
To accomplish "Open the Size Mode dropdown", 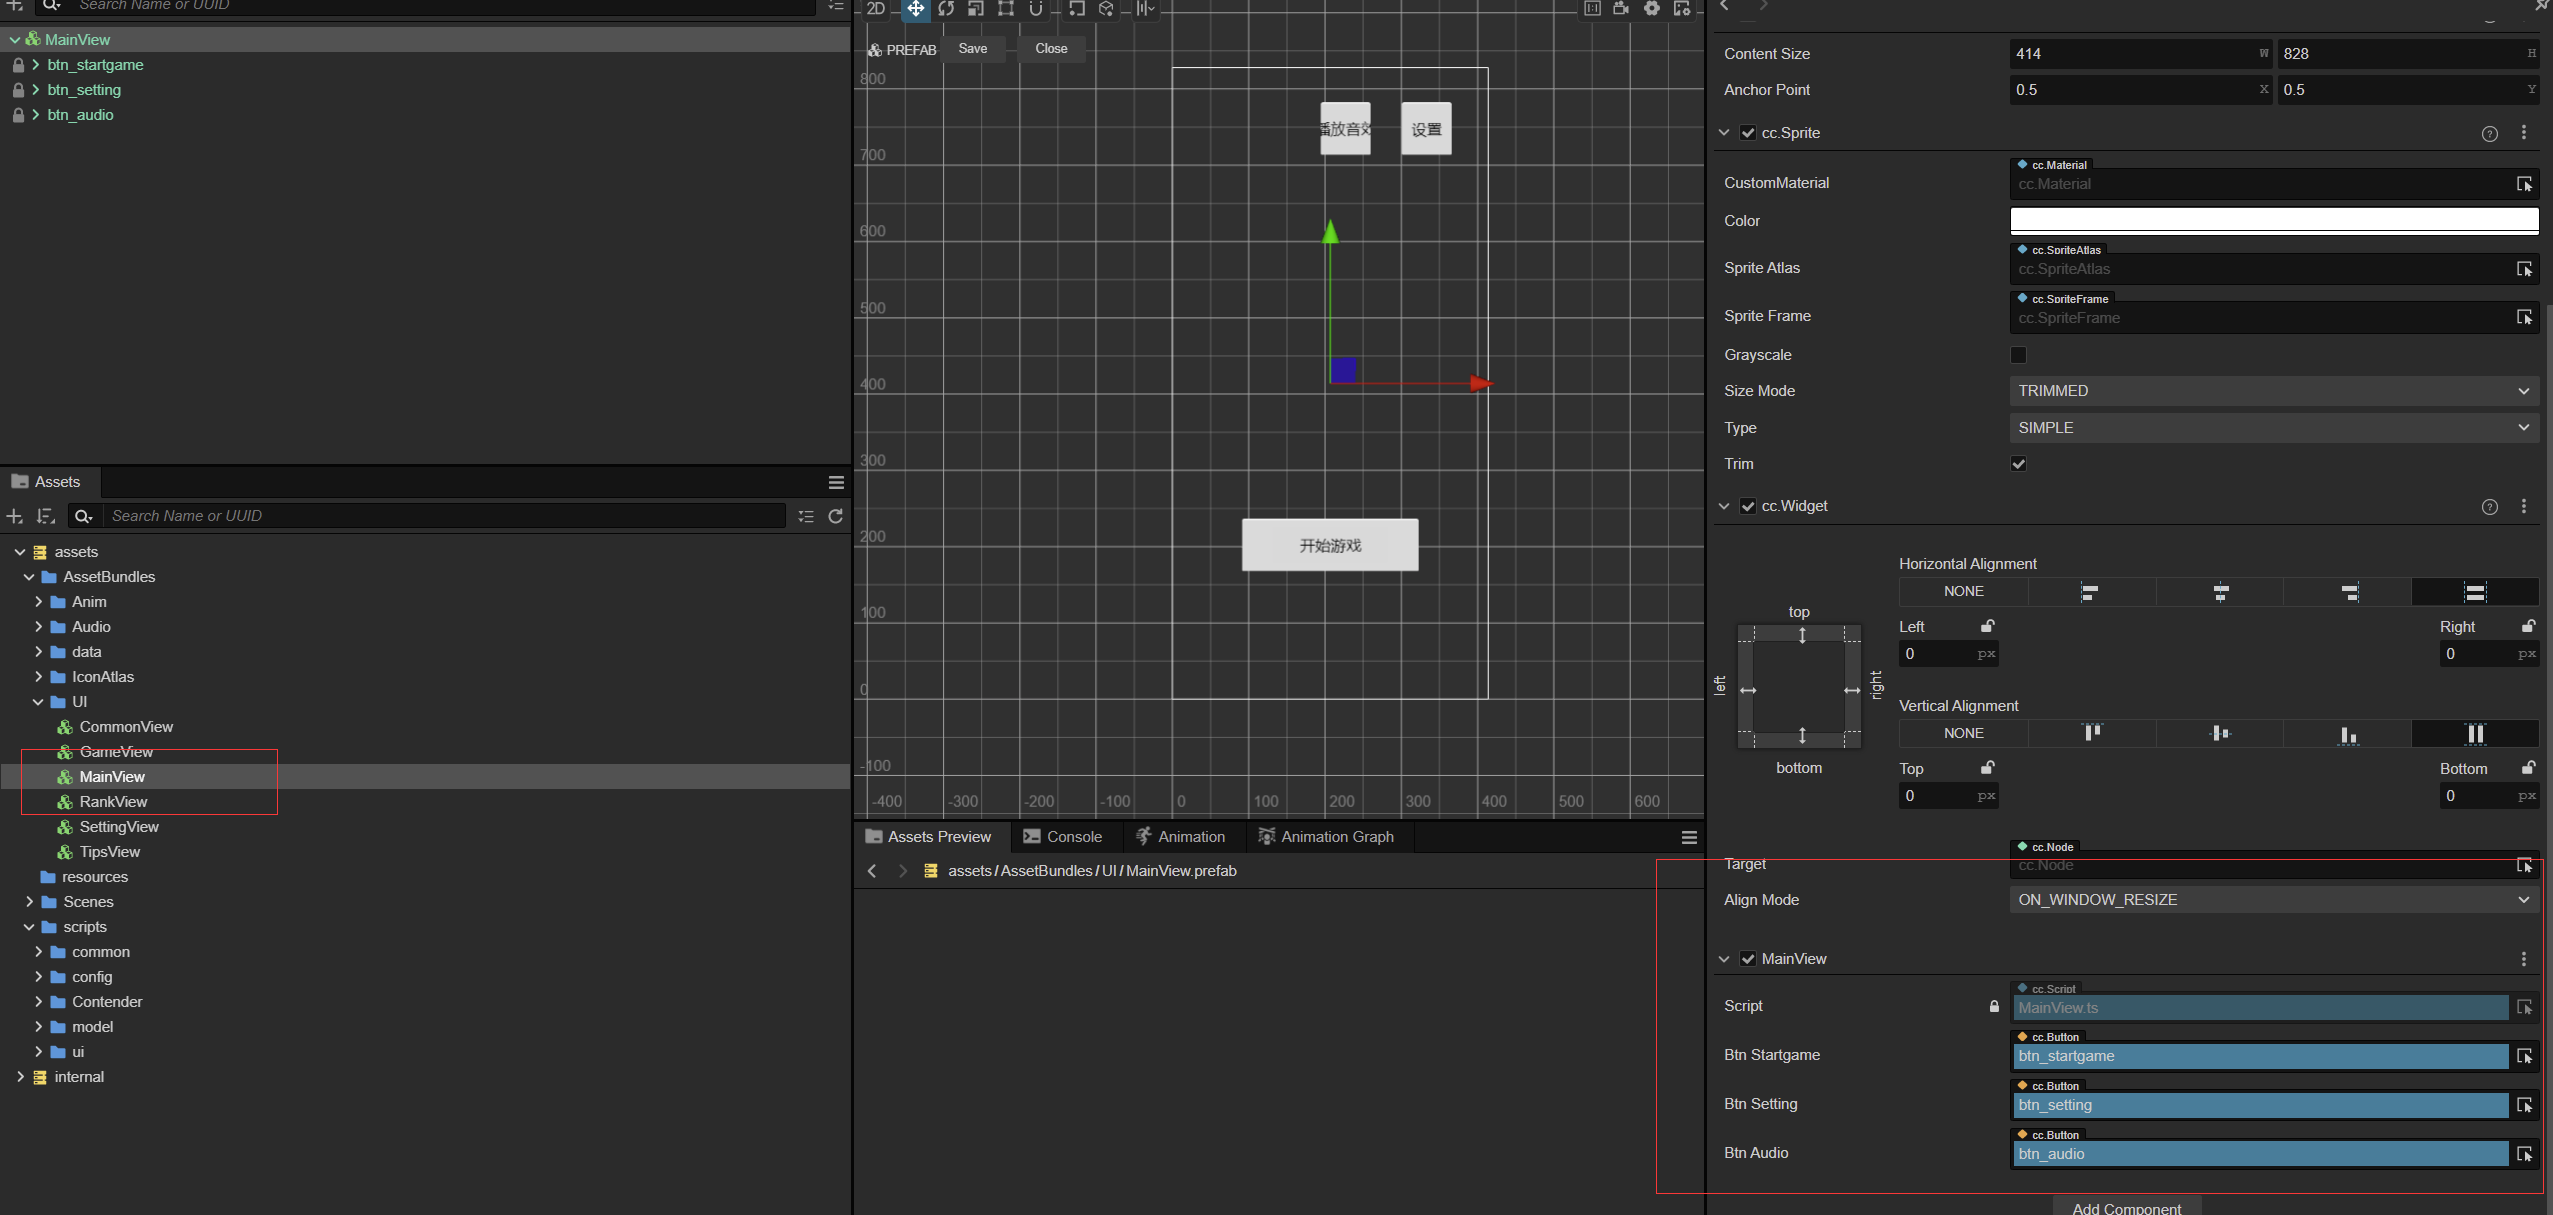I will tap(2273, 391).
